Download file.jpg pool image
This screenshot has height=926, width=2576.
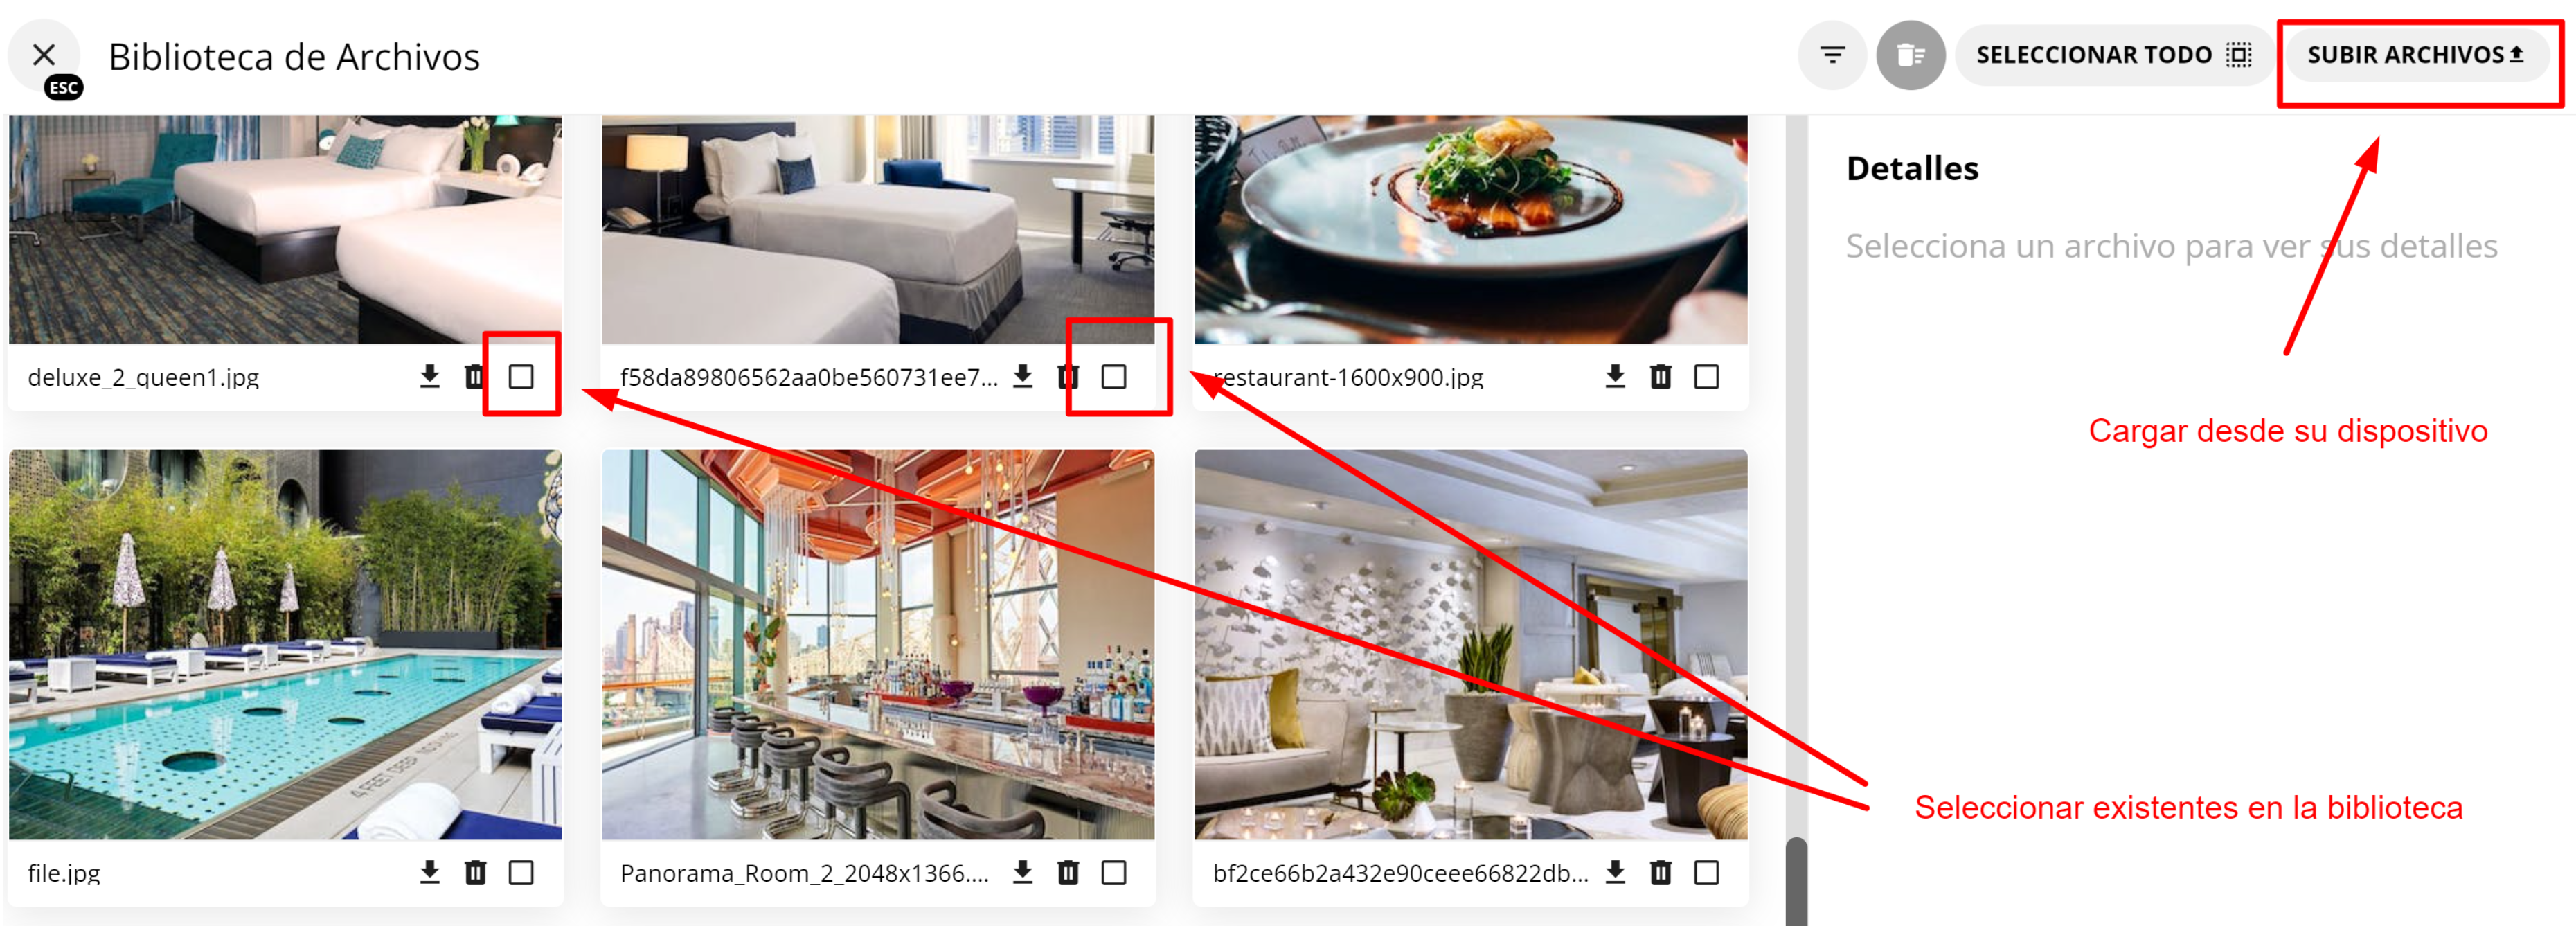click(x=430, y=872)
